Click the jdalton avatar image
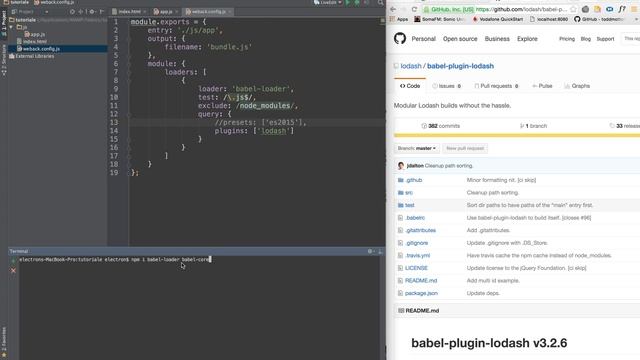 [x=401, y=166]
